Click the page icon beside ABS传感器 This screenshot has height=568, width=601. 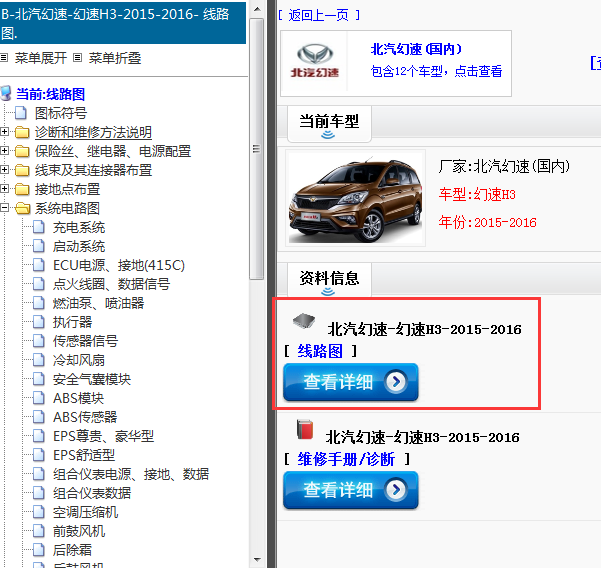pos(39,417)
